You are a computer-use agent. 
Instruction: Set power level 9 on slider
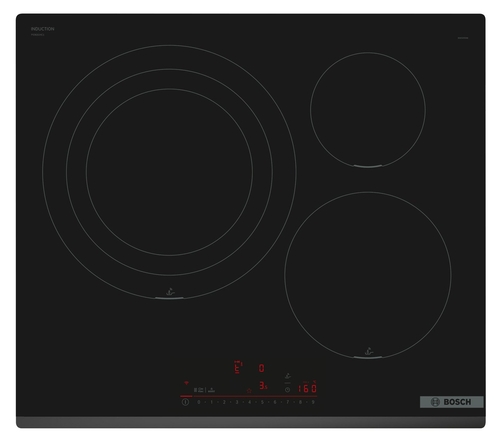click(313, 402)
